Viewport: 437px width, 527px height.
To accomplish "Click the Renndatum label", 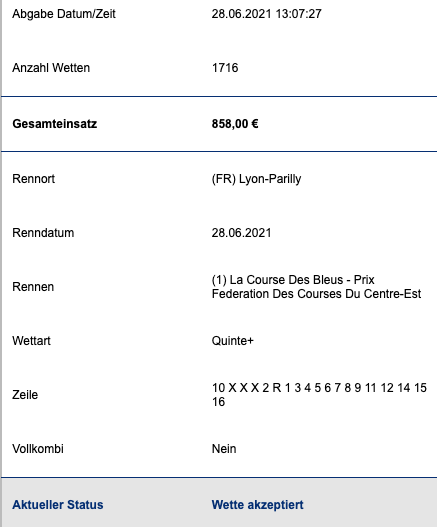I will point(43,233).
